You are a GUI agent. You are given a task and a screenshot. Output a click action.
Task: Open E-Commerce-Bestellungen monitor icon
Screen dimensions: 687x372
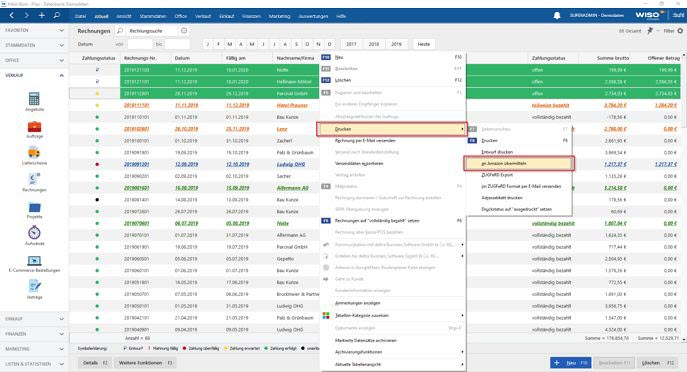pos(34,261)
